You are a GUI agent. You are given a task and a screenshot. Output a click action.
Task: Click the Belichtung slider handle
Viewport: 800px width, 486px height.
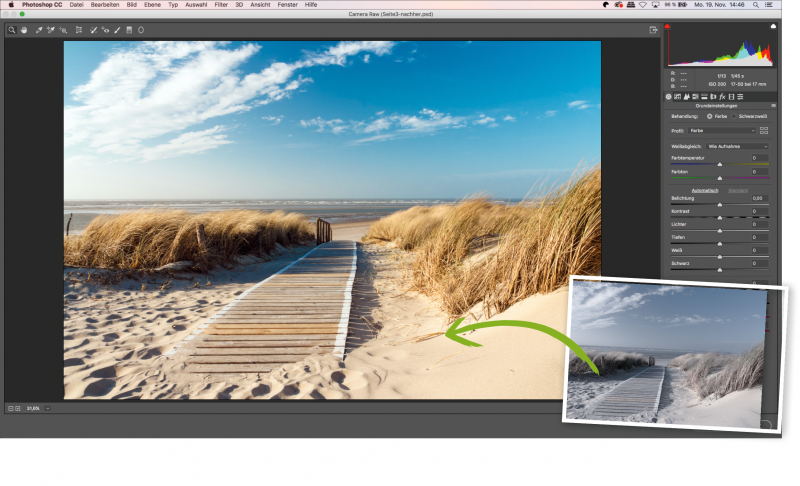(x=720, y=204)
